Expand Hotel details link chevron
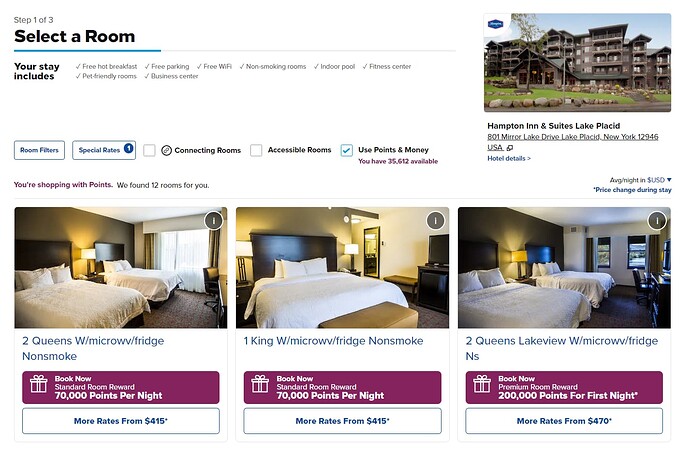The height and width of the screenshot is (449, 690). (x=529, y=158)
